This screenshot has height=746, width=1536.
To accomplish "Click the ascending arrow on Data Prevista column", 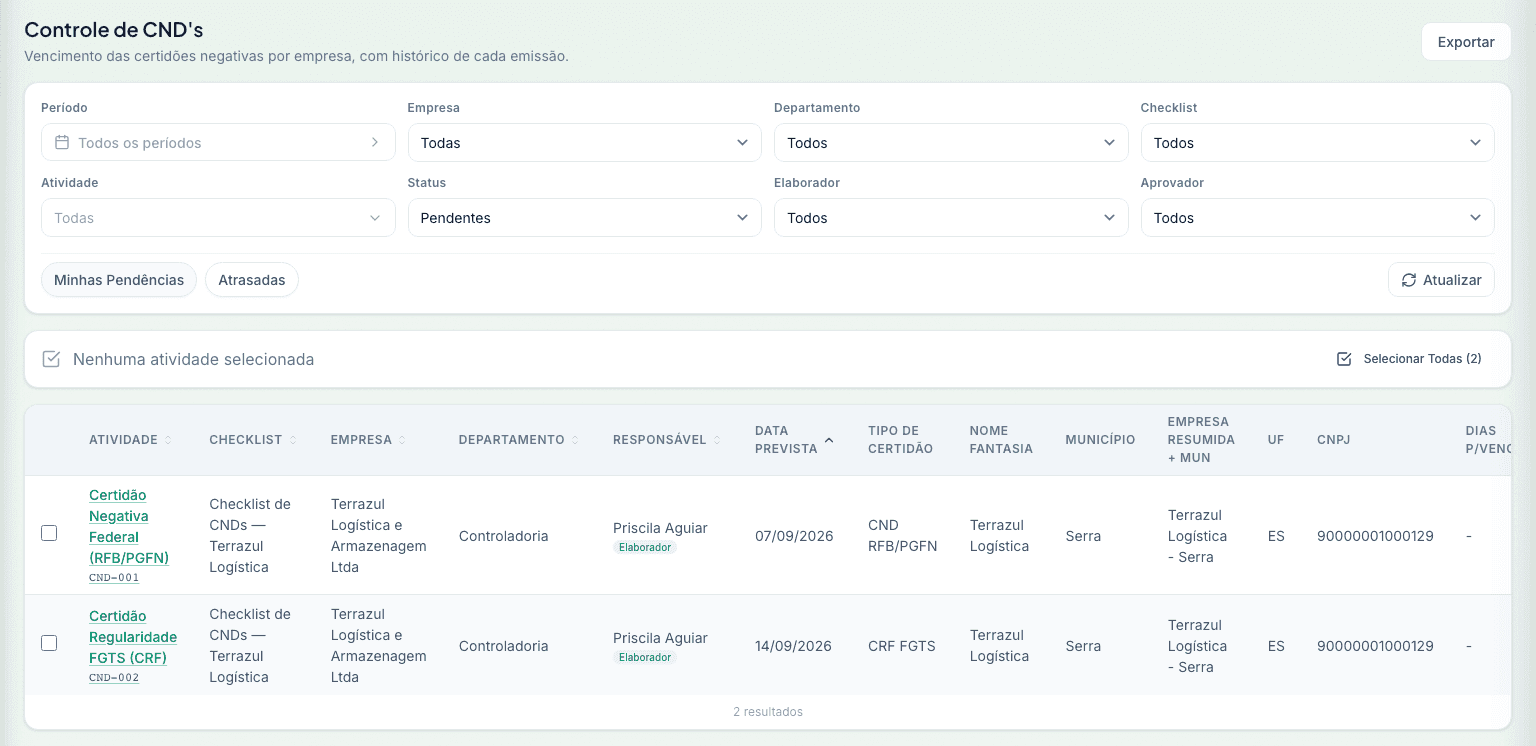I will [x=829, y=440].
